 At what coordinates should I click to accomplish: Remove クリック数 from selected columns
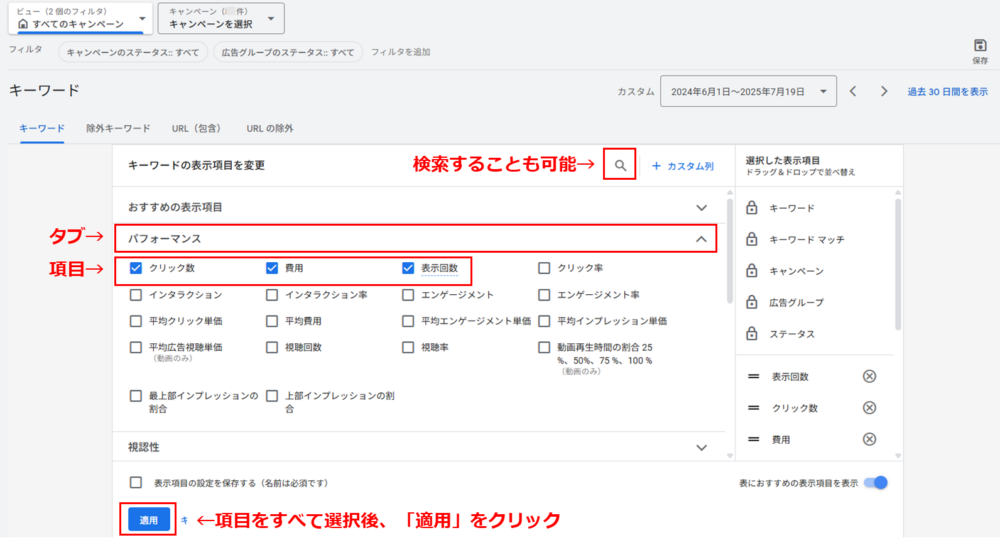[x=869, y=408]
